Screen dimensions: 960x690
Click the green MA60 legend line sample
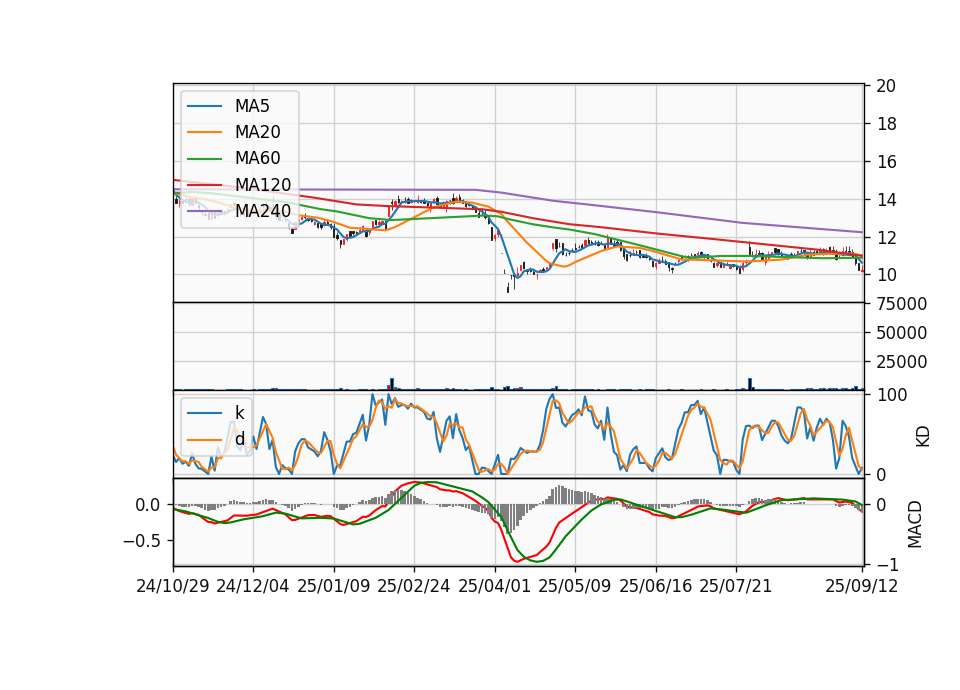click(x=204, y=159)
